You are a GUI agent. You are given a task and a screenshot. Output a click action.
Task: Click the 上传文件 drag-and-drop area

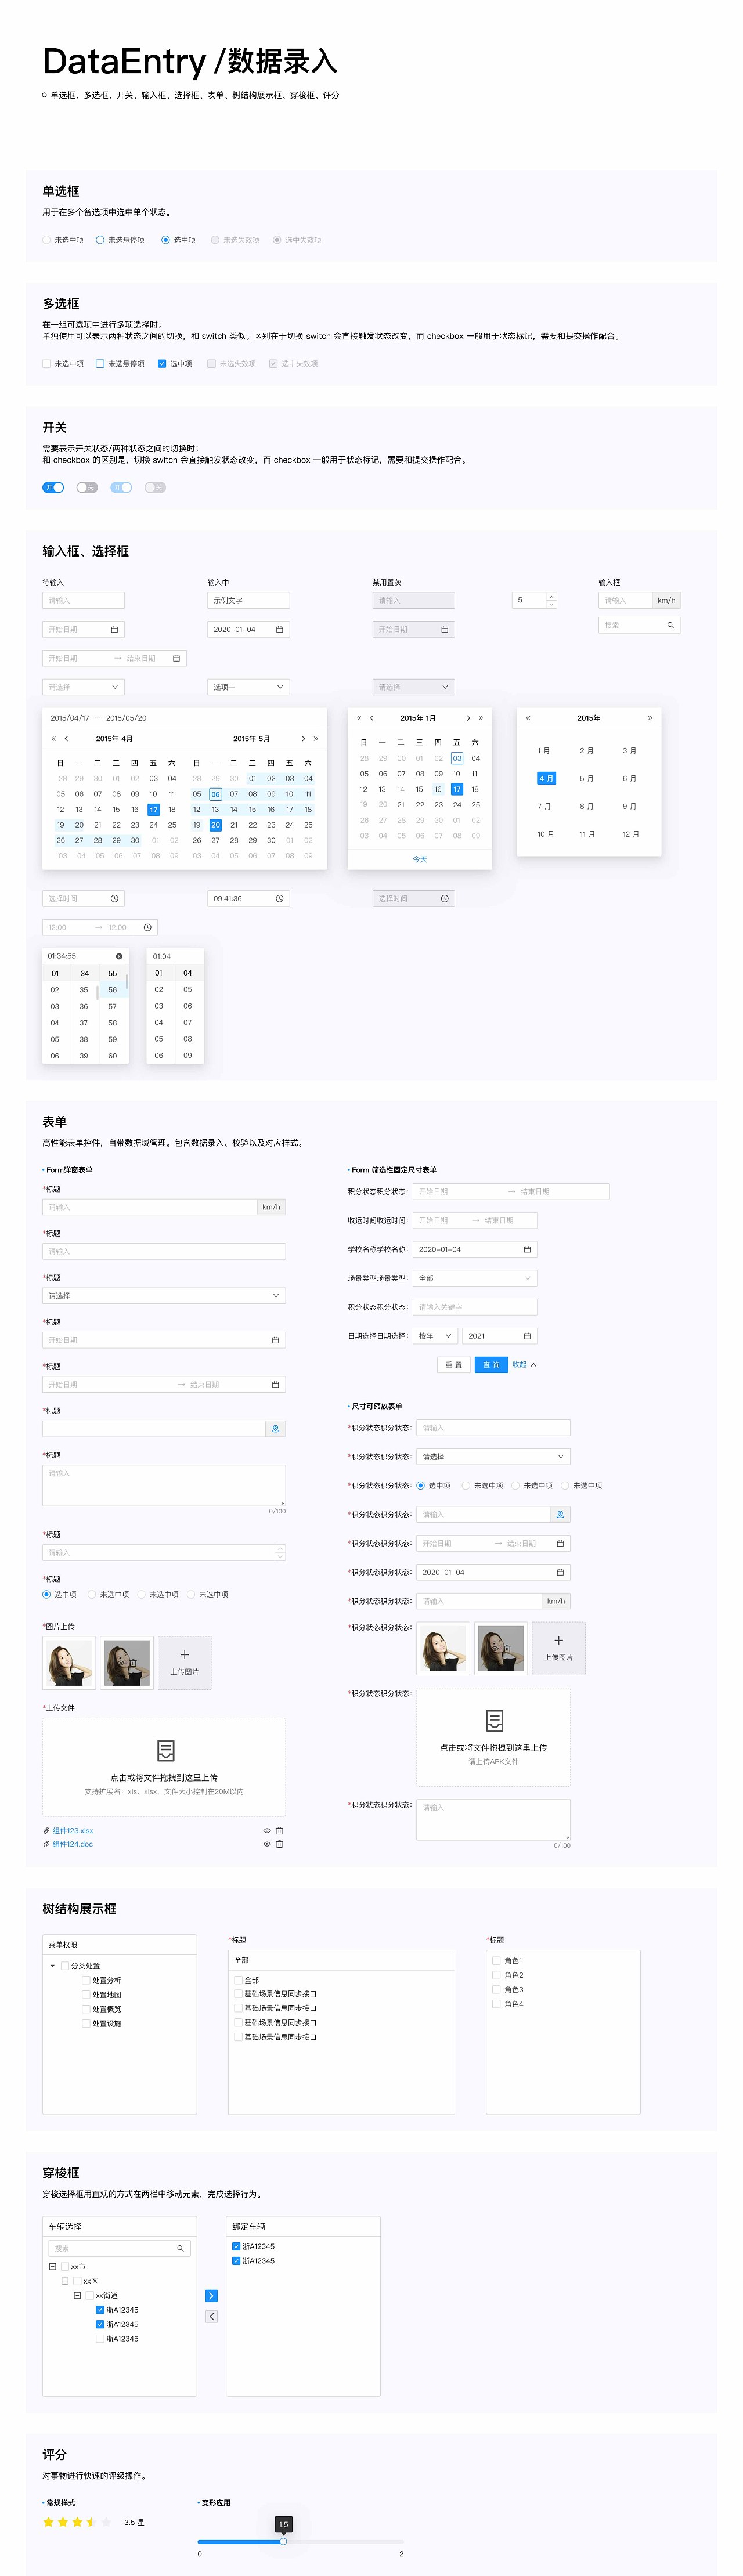[x=164, y=1768]
